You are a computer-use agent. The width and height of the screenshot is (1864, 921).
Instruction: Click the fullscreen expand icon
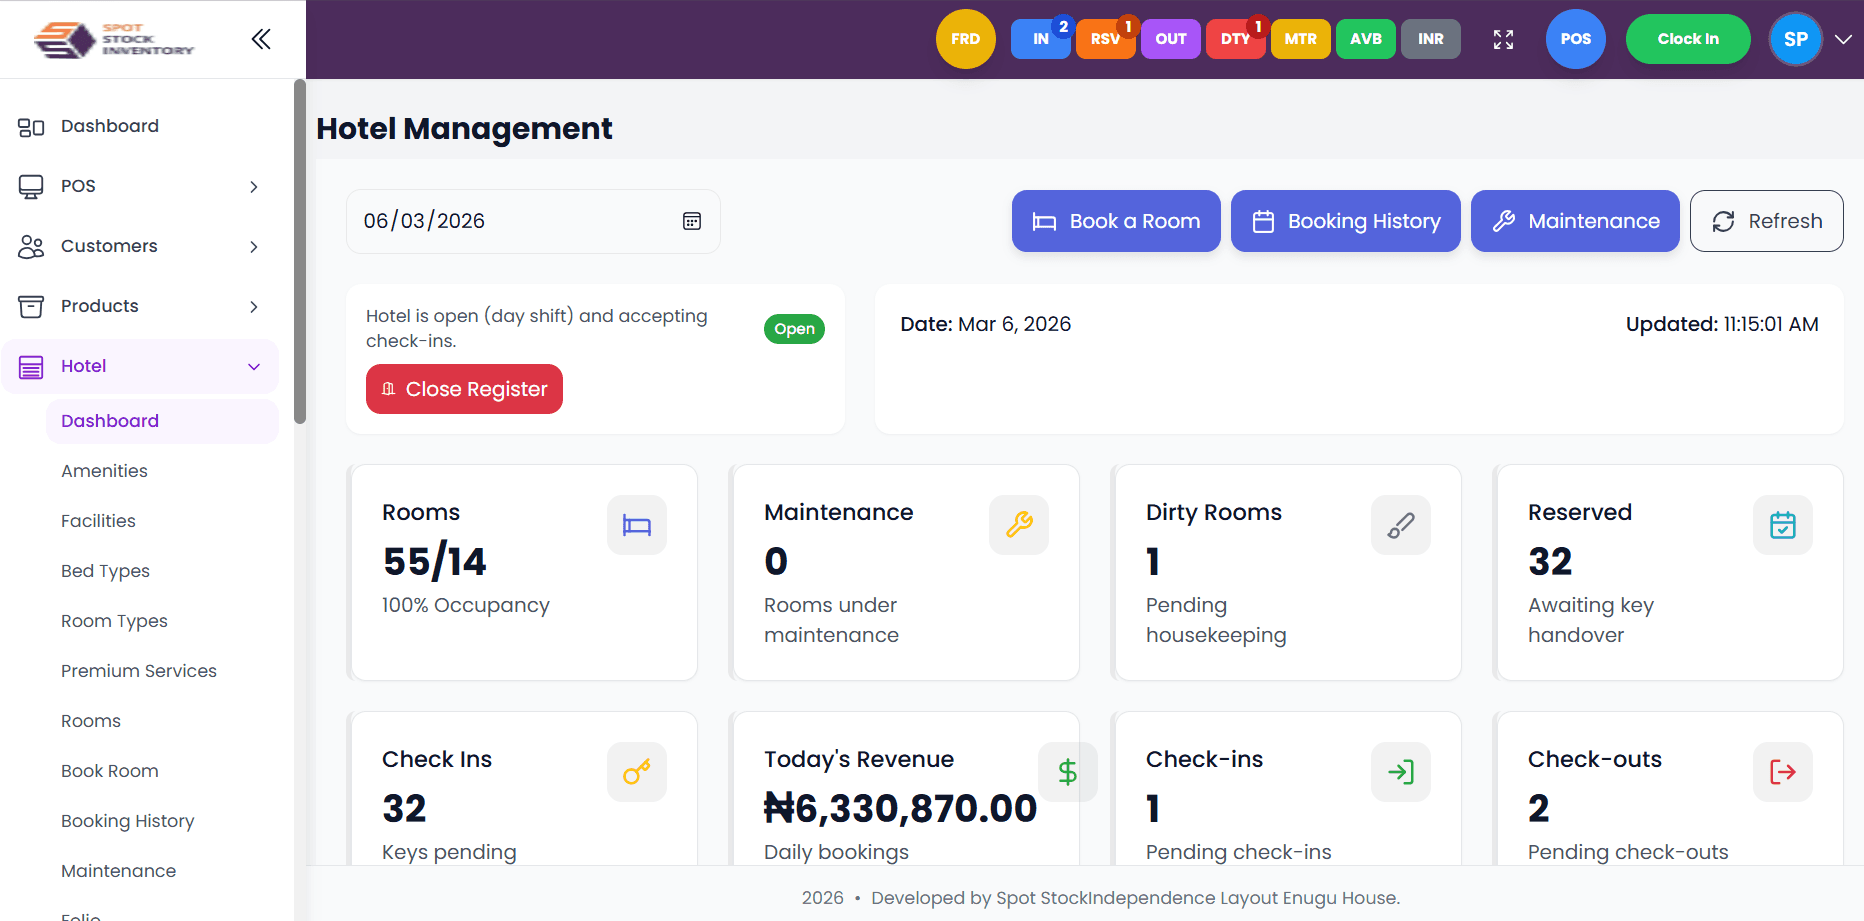1503,39
